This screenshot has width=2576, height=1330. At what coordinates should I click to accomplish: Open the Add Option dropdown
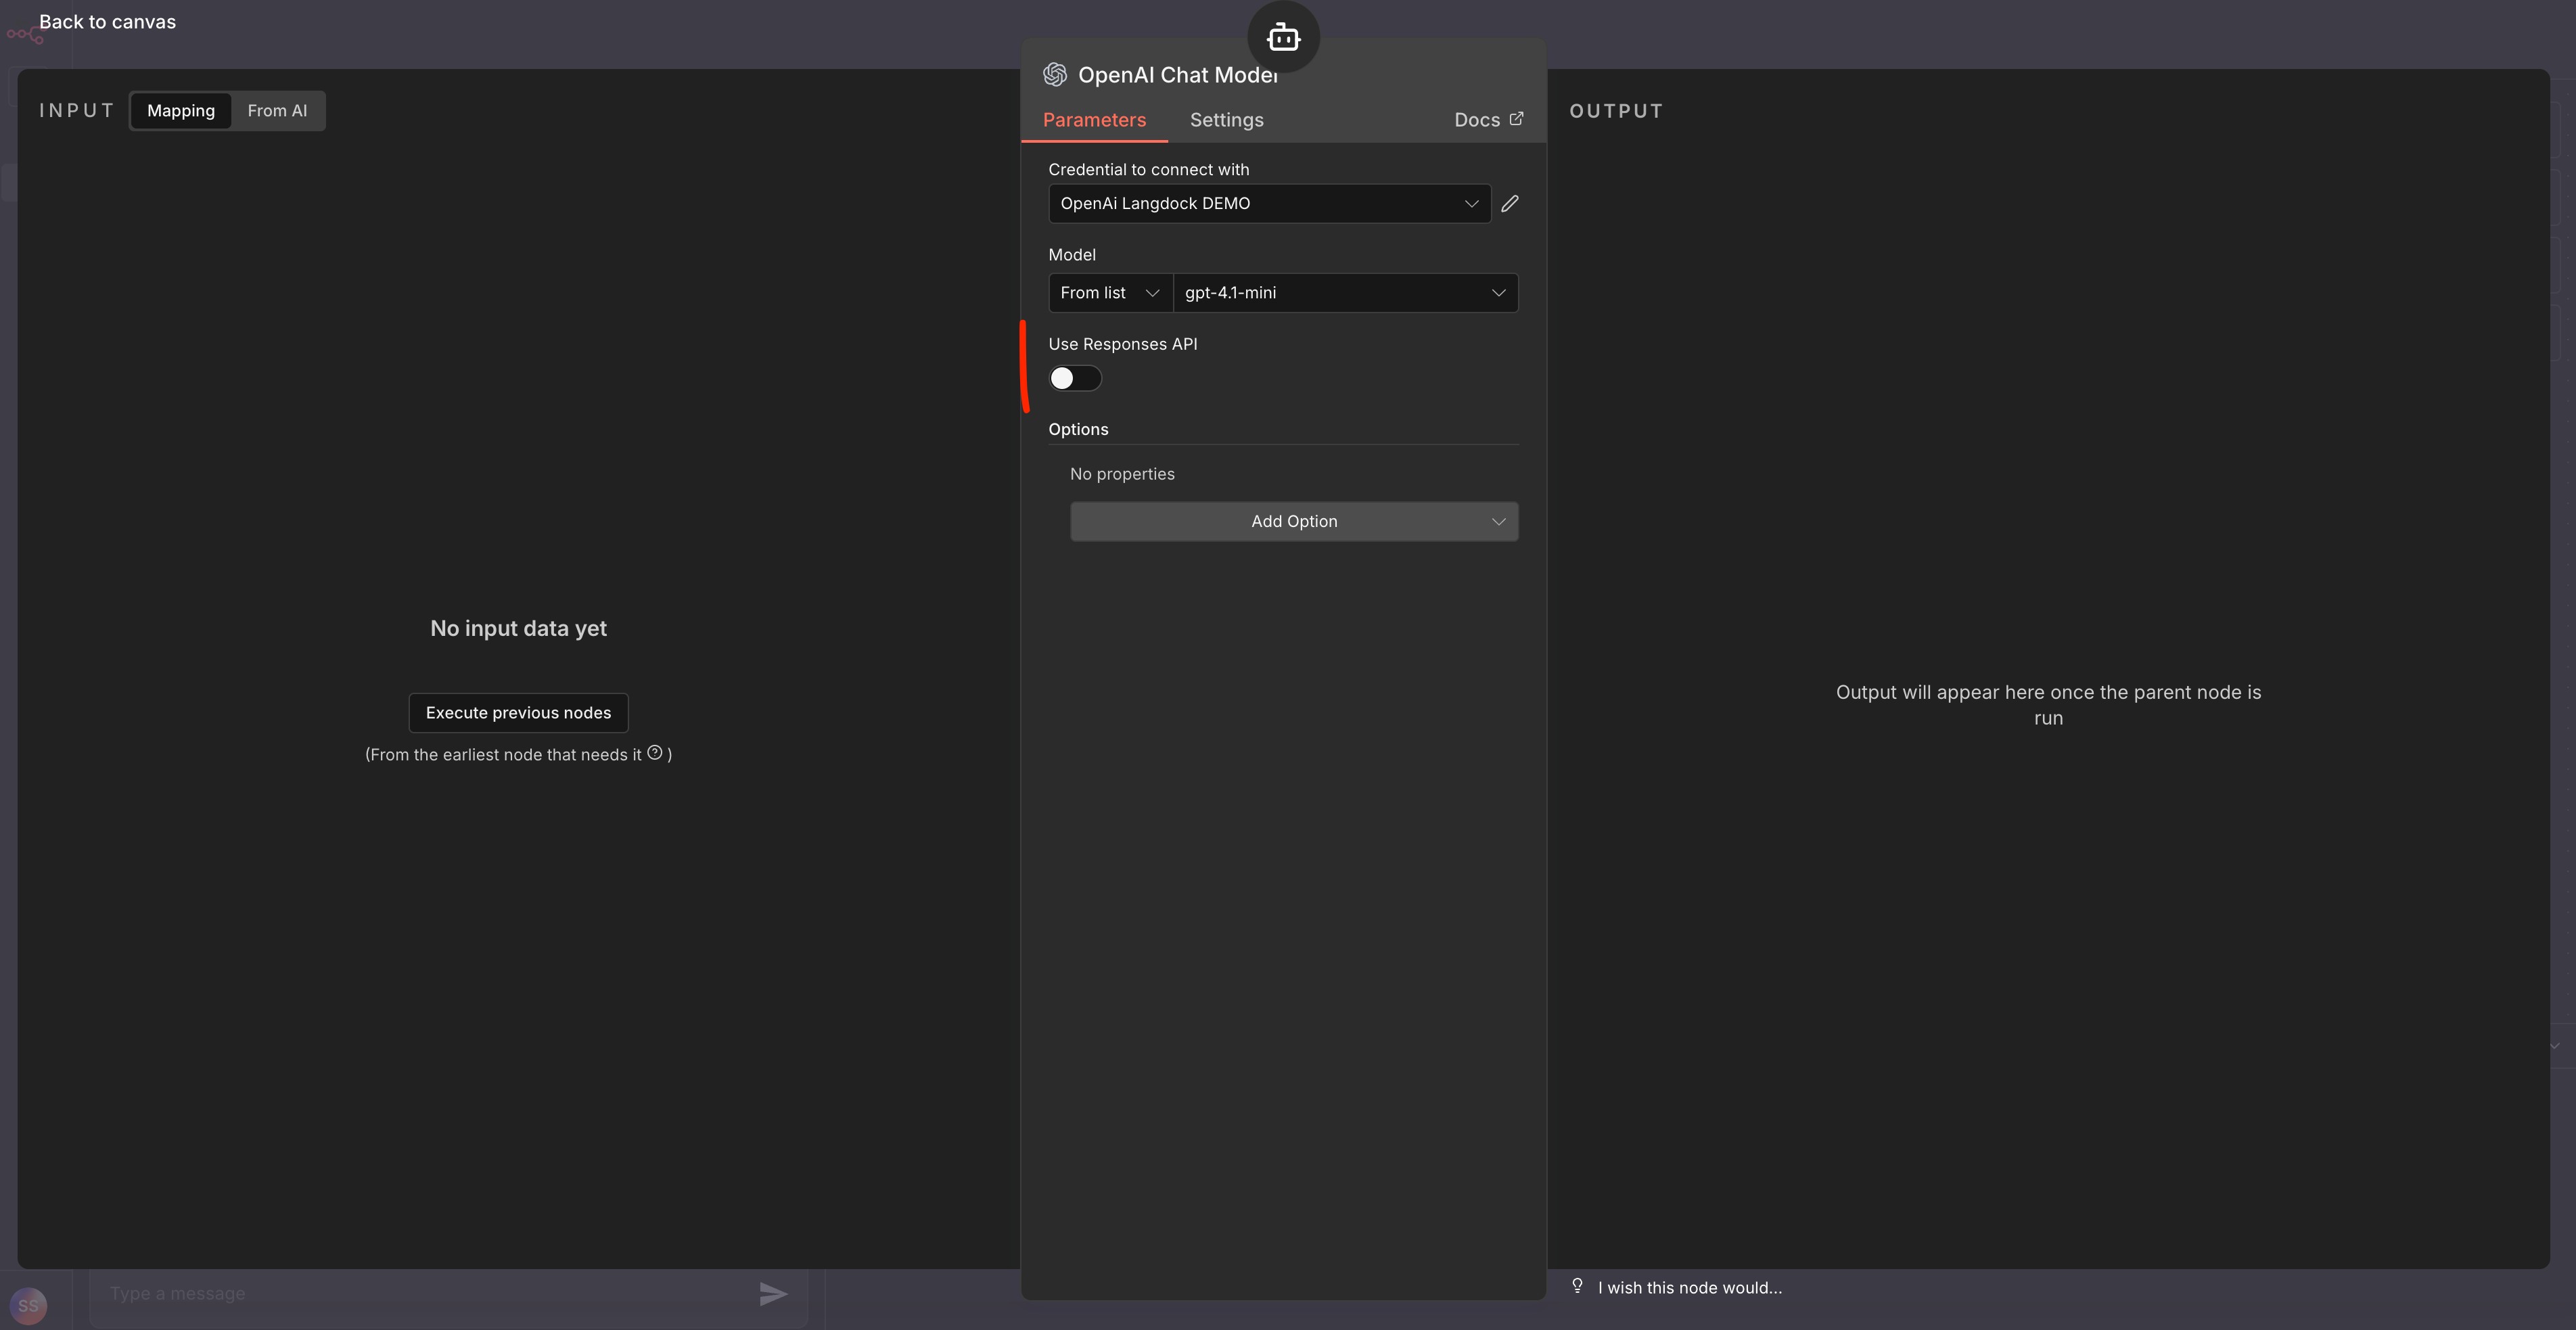tap(1293, 521)
